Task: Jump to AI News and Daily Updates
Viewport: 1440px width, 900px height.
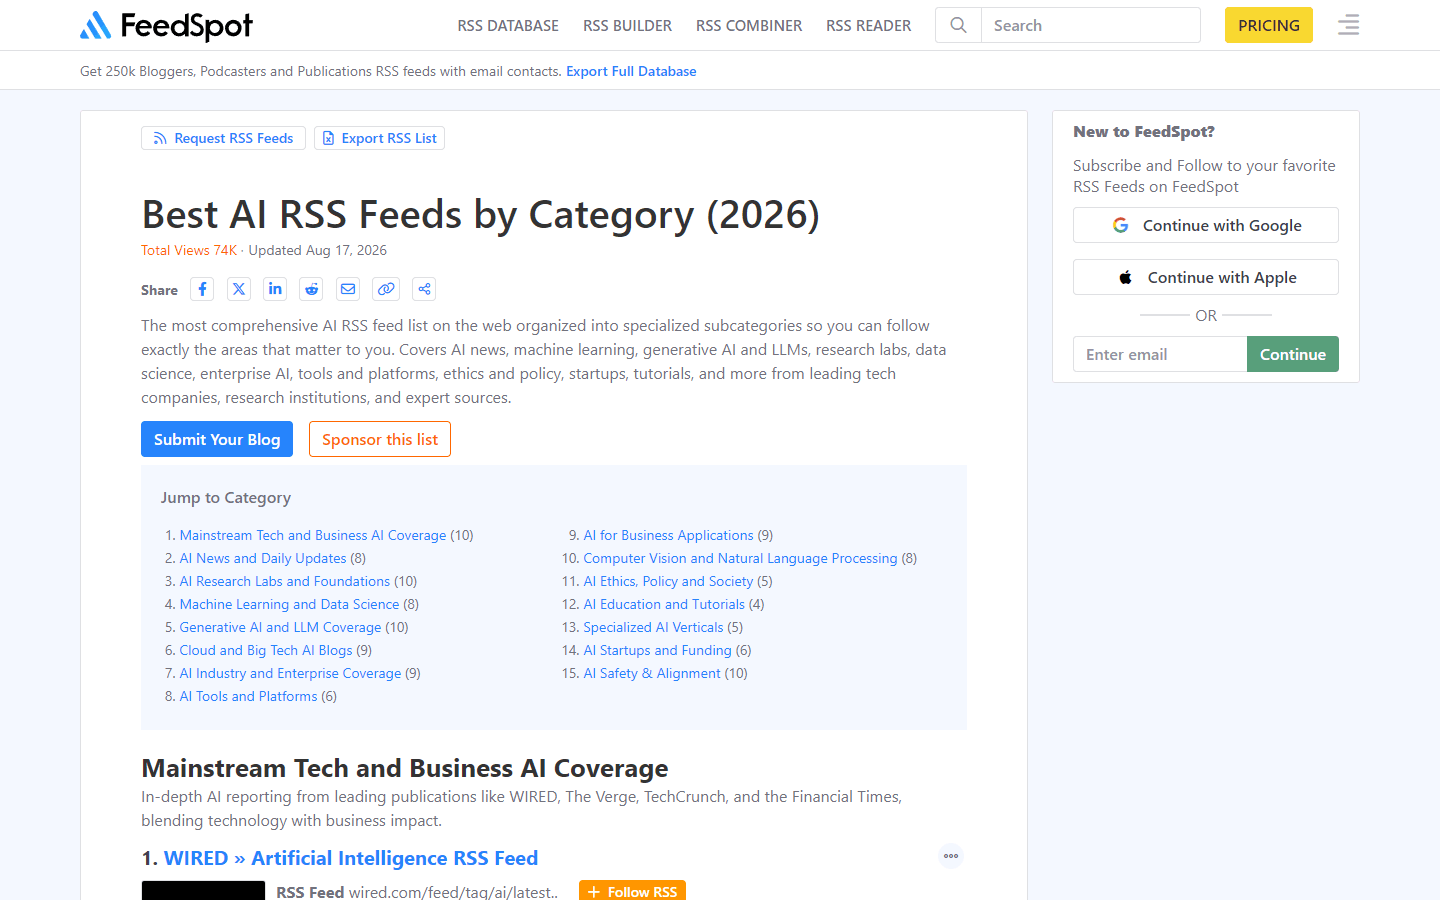Action: [x=263, y=558]
